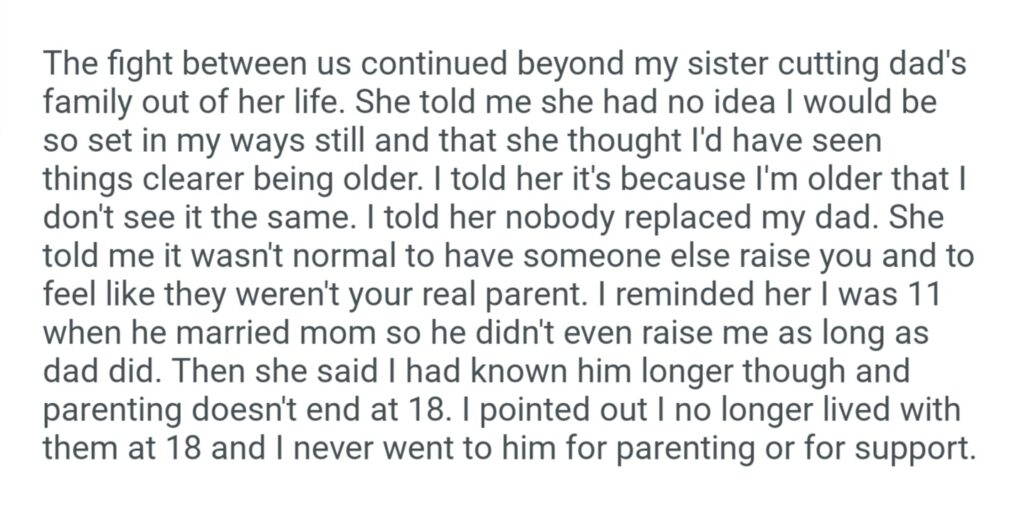Click the word "clearer"
The width and height of the screenshot is (1024, 510).
(x=206, y=178)
